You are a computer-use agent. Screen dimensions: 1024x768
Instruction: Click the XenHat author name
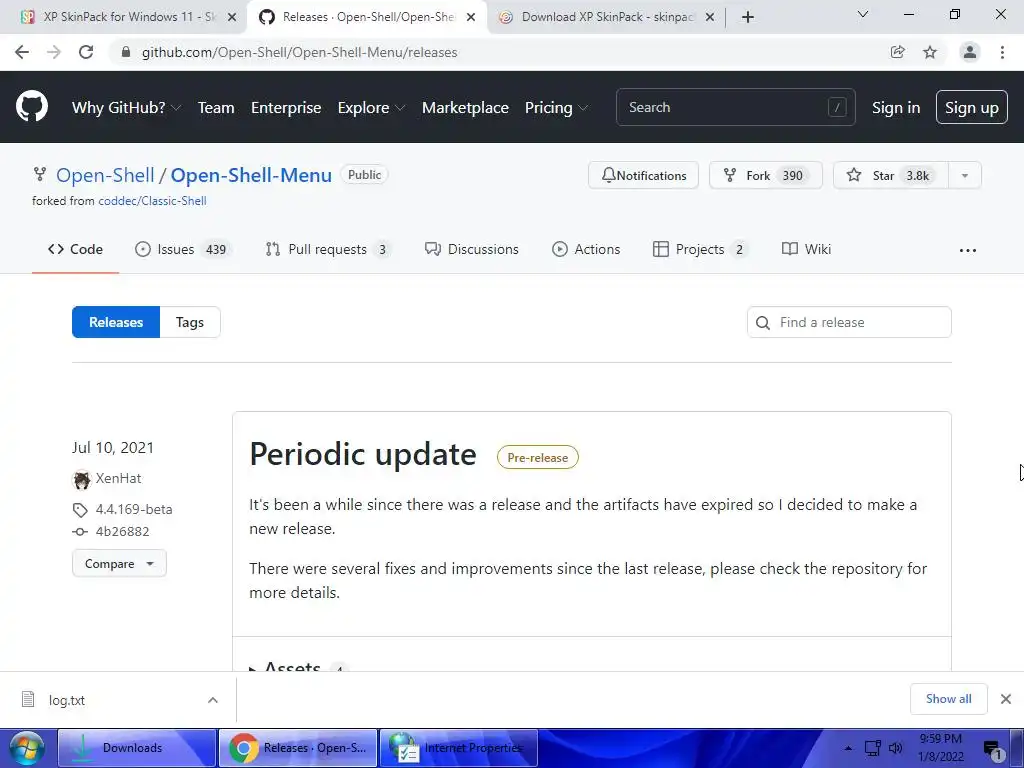click(118, 478)
